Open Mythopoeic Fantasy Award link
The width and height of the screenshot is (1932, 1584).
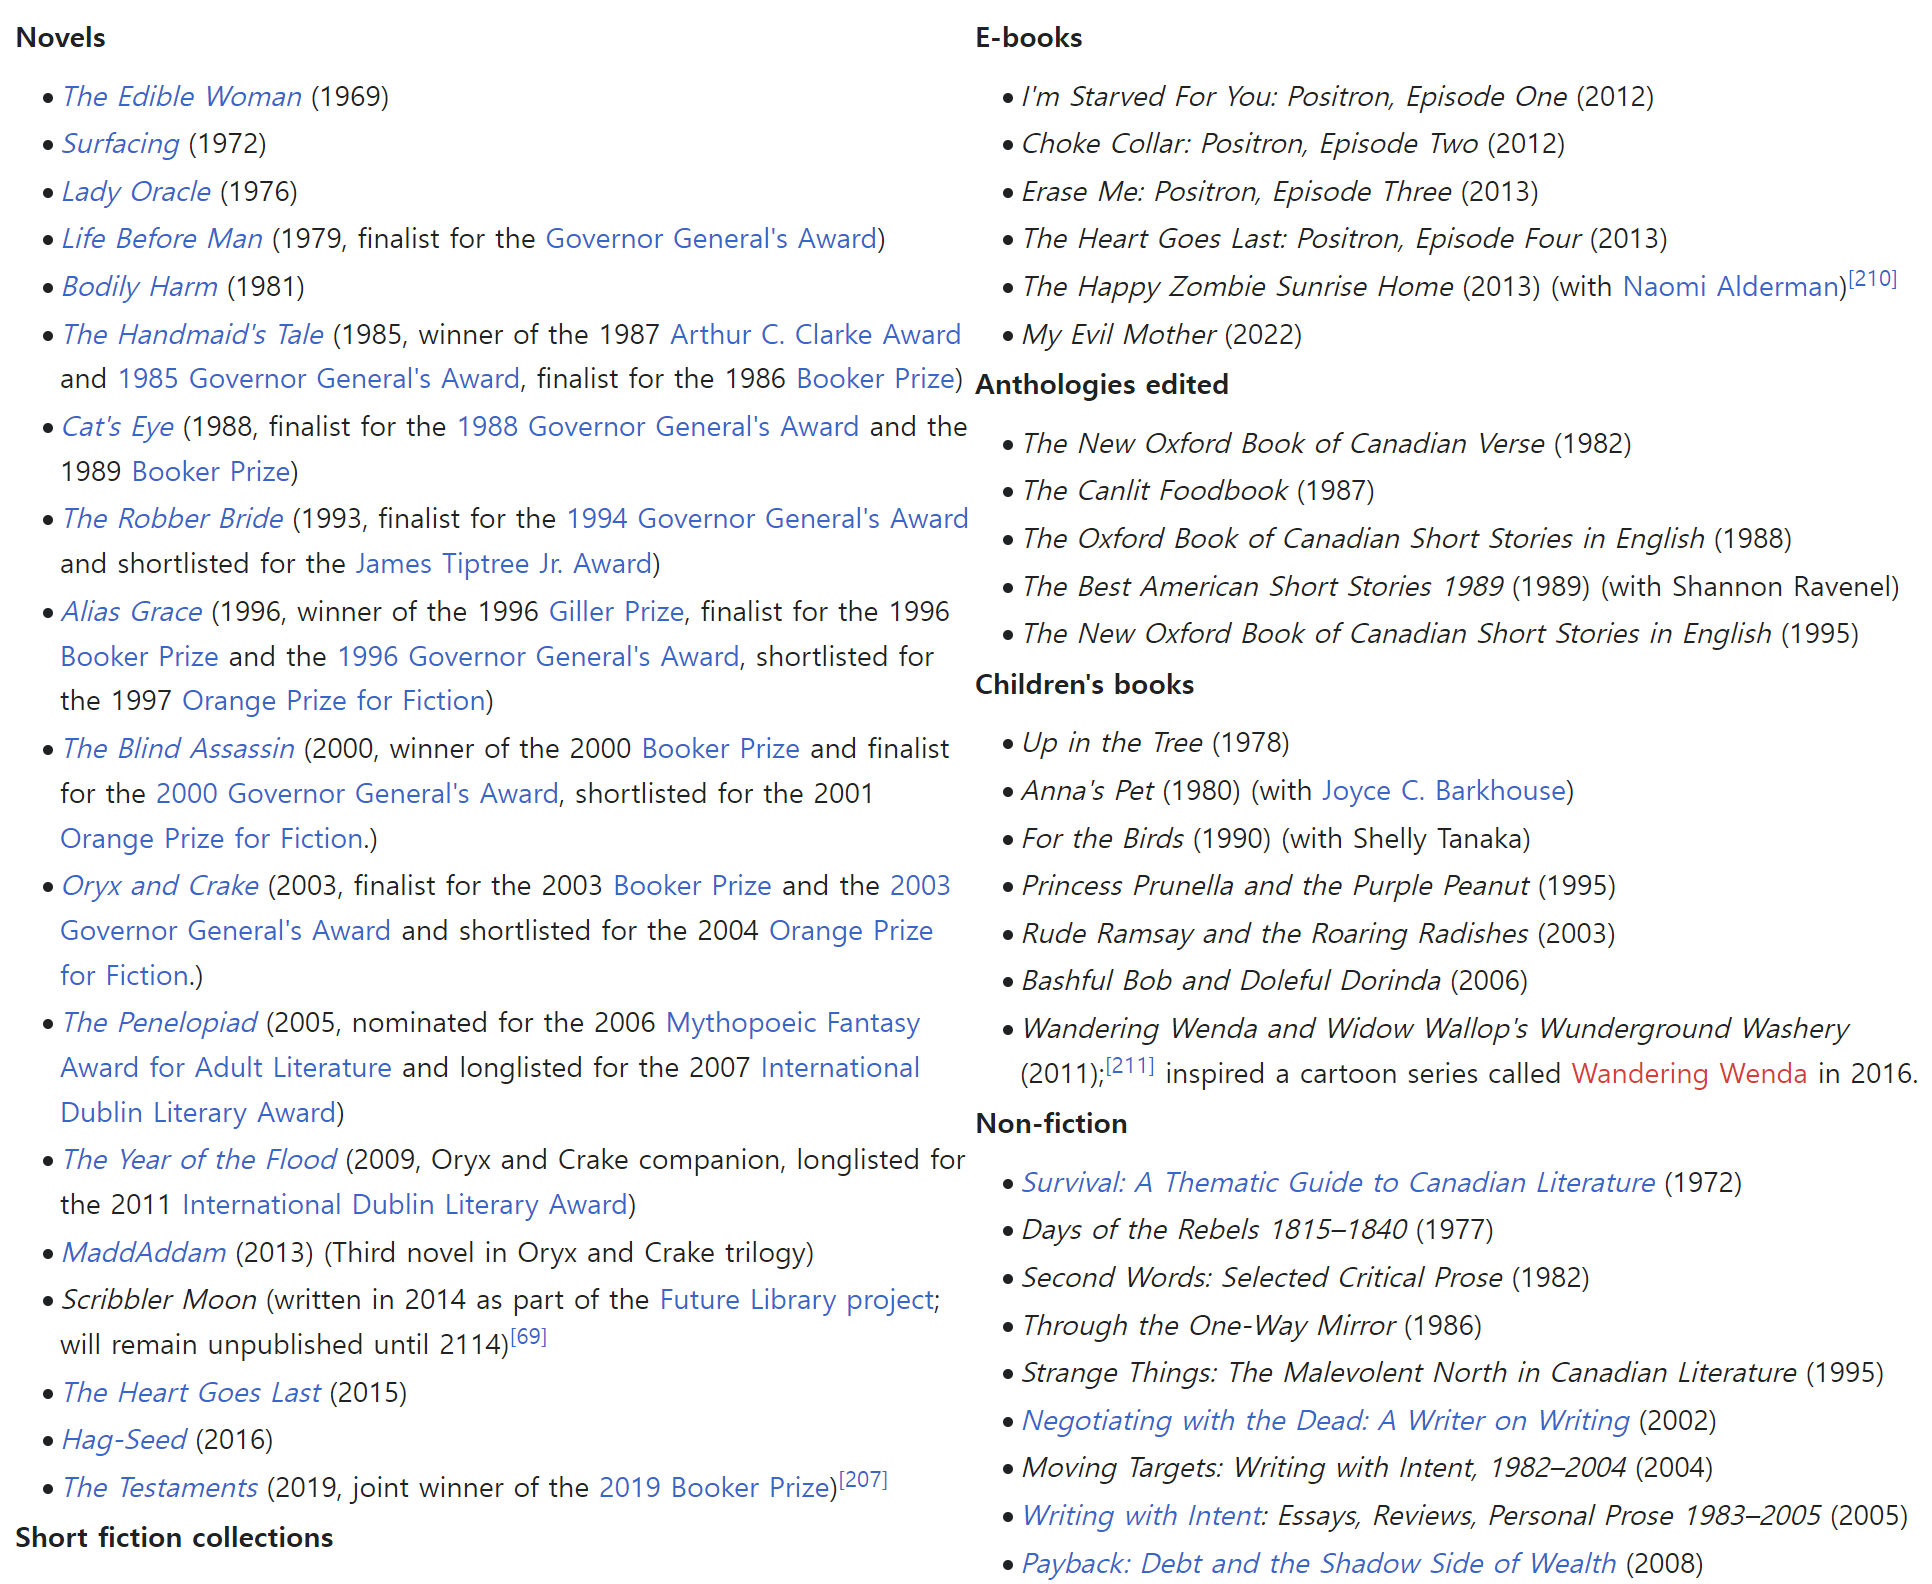coord(792,1022)
